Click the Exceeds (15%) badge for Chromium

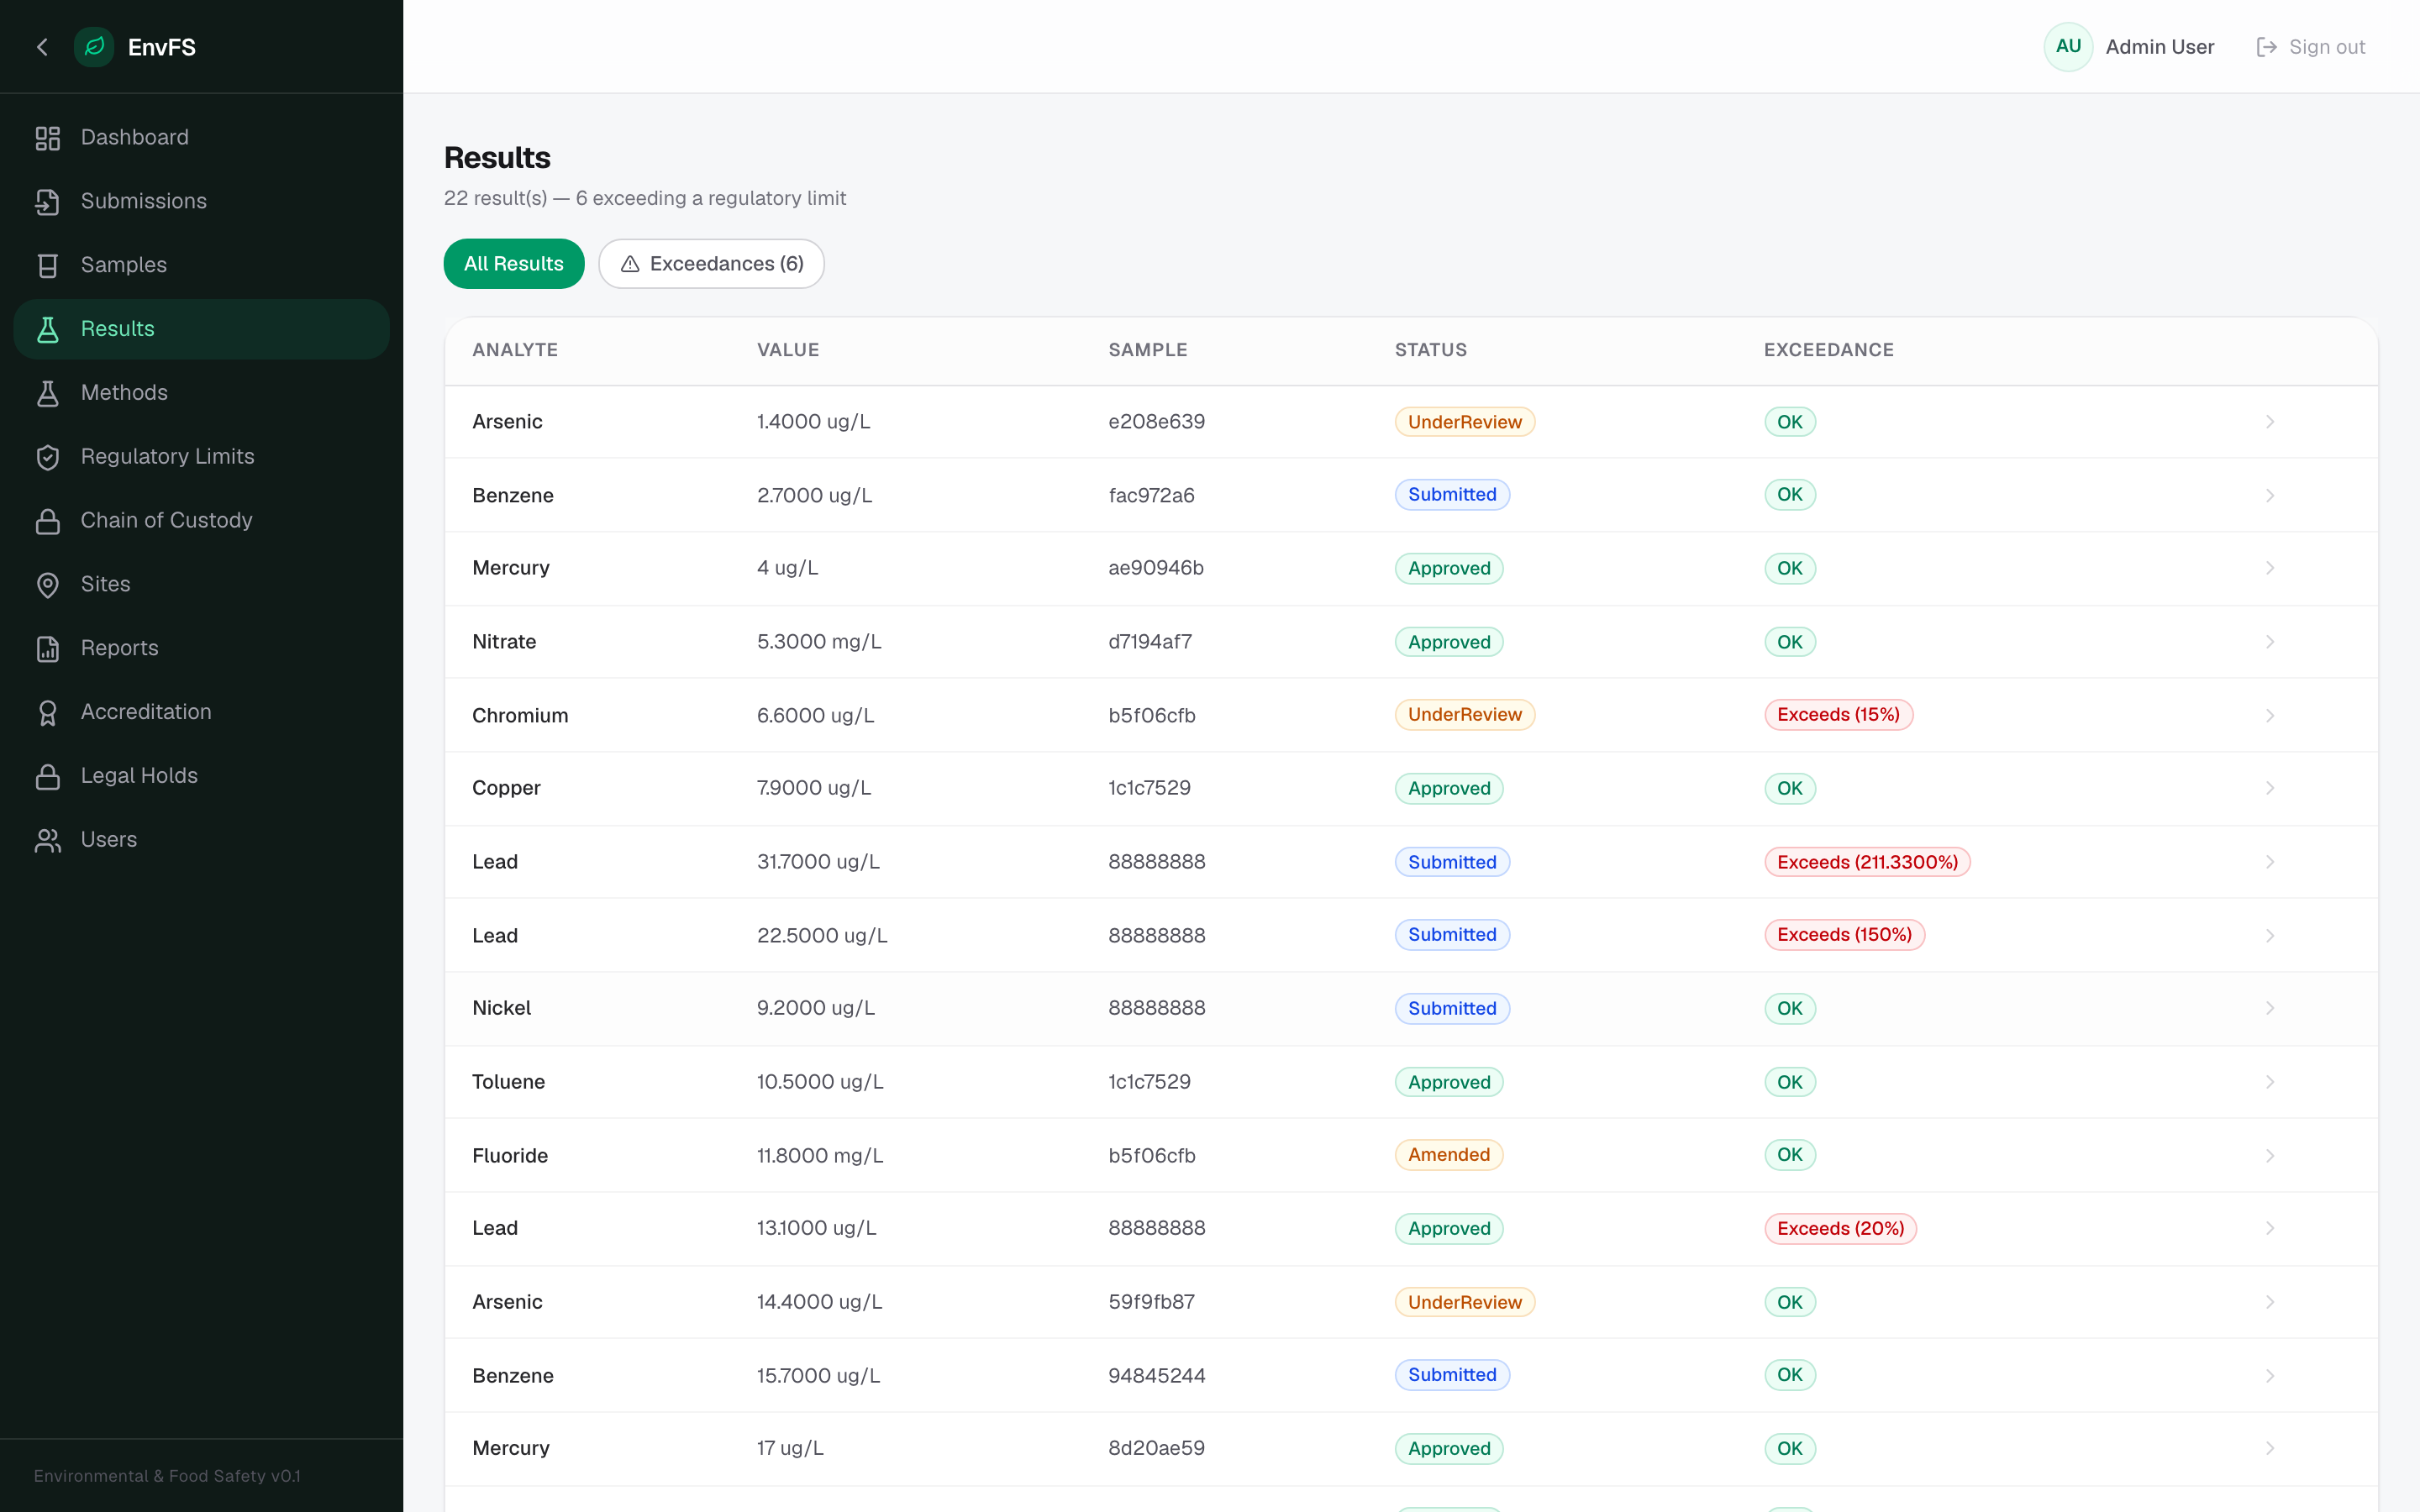pyautogui.click(x=1838, y=715)
